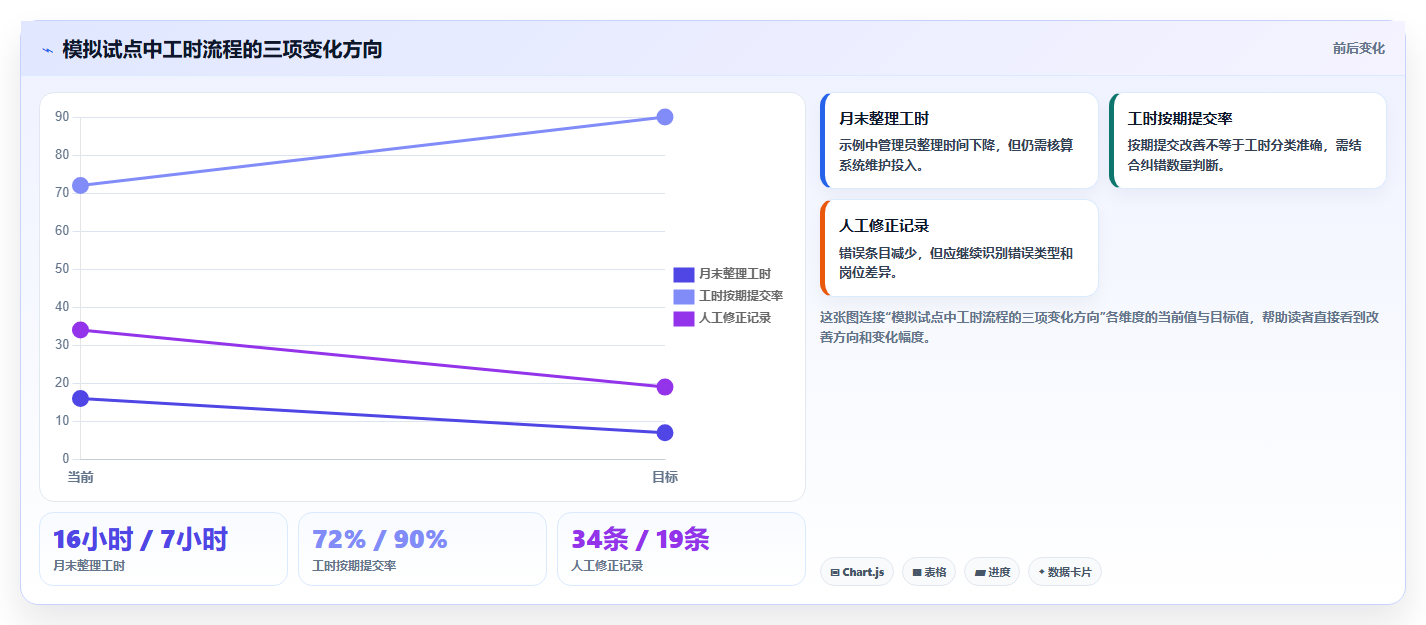Click the panel title 模拟试点中工时流程的三项变化方向
Screen dimensions: 1426x625
(222, 49)
